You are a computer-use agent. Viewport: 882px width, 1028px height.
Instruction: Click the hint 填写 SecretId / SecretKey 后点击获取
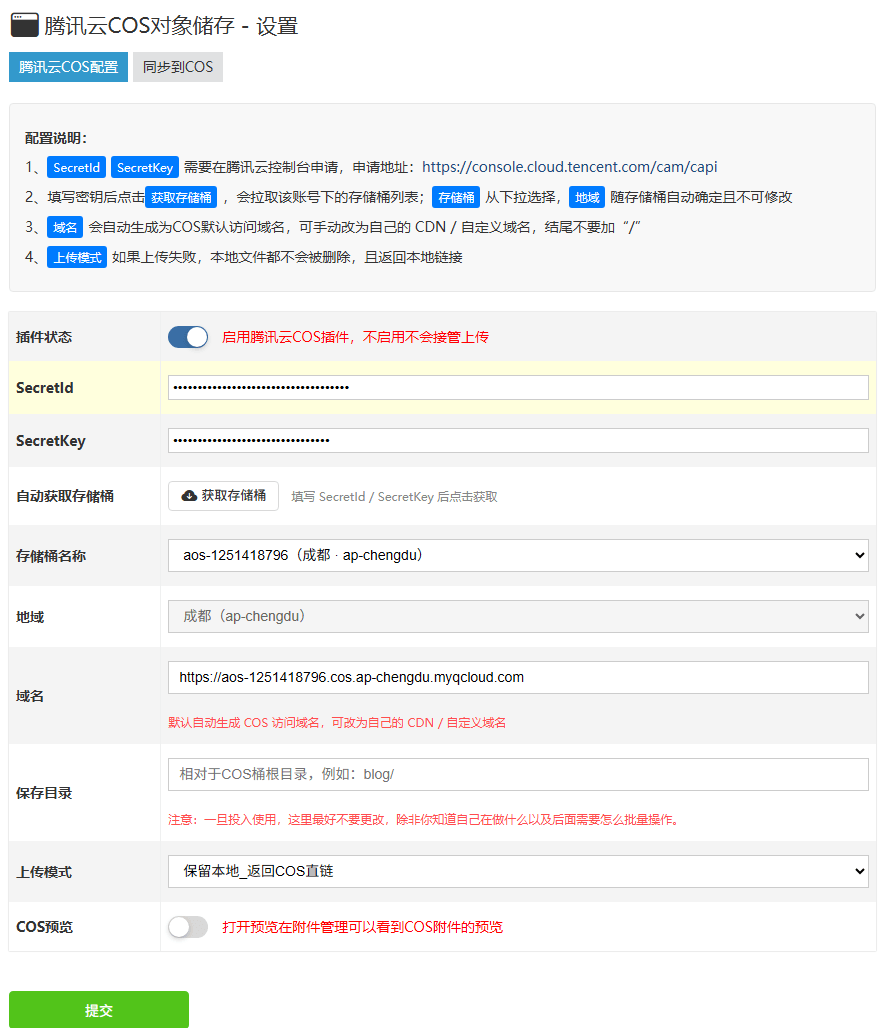click(394, 497)
